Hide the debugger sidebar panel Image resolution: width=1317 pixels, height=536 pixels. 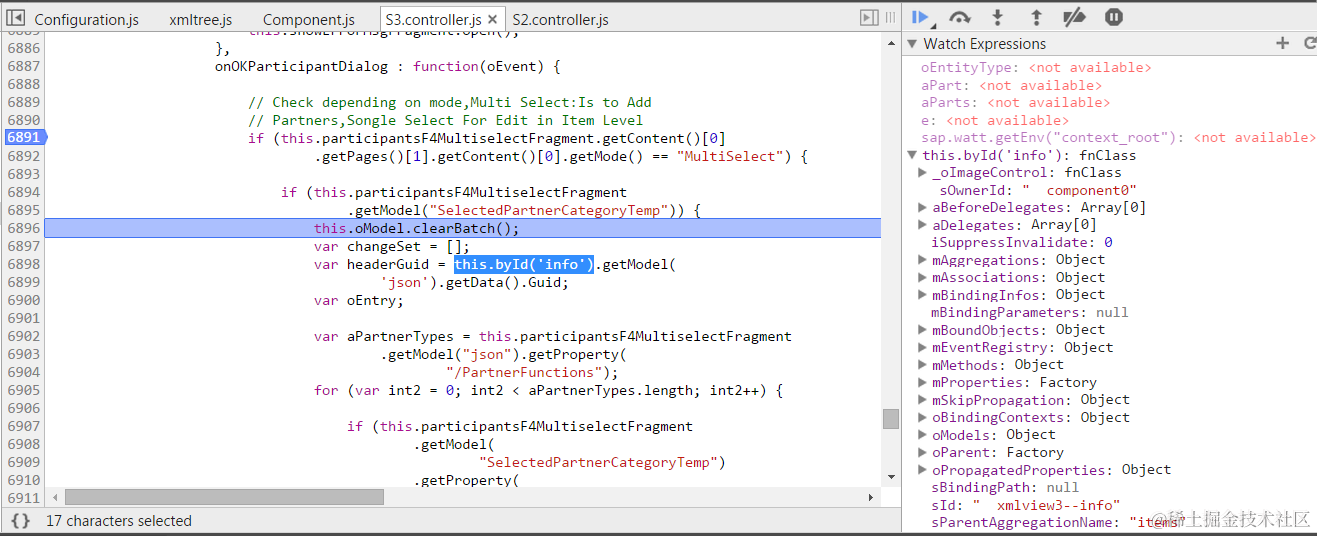click(x=869, y=18)
